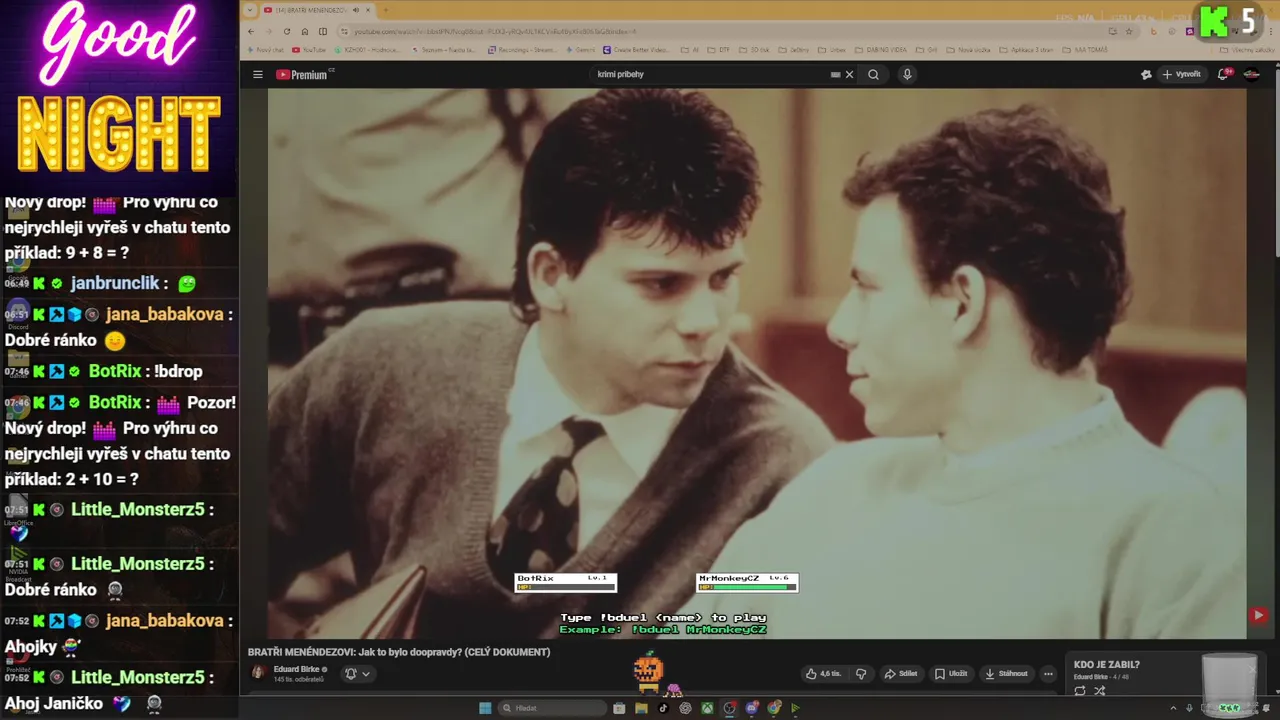Image resolution: width=1280 pixels, height=720 pixels.
Task: Expand the DABING VIDEA bookmark folder
Action: point(880,49)
